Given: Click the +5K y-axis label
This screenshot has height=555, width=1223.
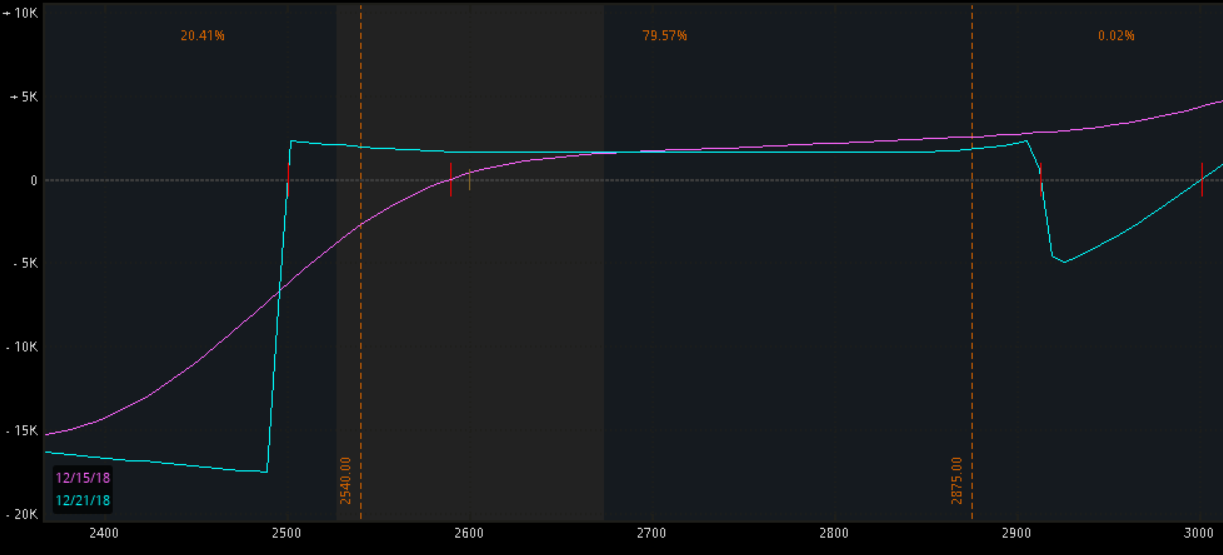Looking at the screenshot, I should click(24, 97).
